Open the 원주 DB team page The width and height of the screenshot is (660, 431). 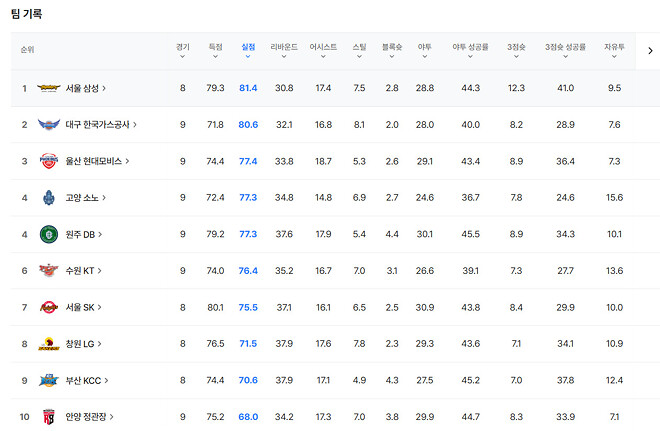84,234
